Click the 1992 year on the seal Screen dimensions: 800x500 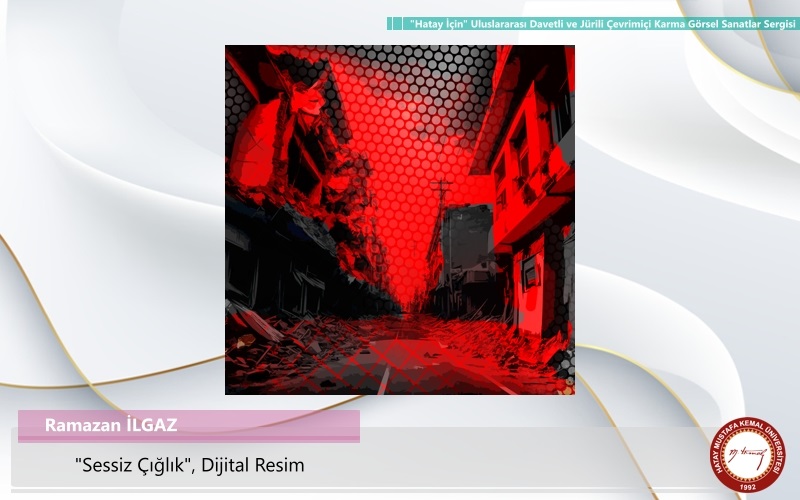point(748,485)
